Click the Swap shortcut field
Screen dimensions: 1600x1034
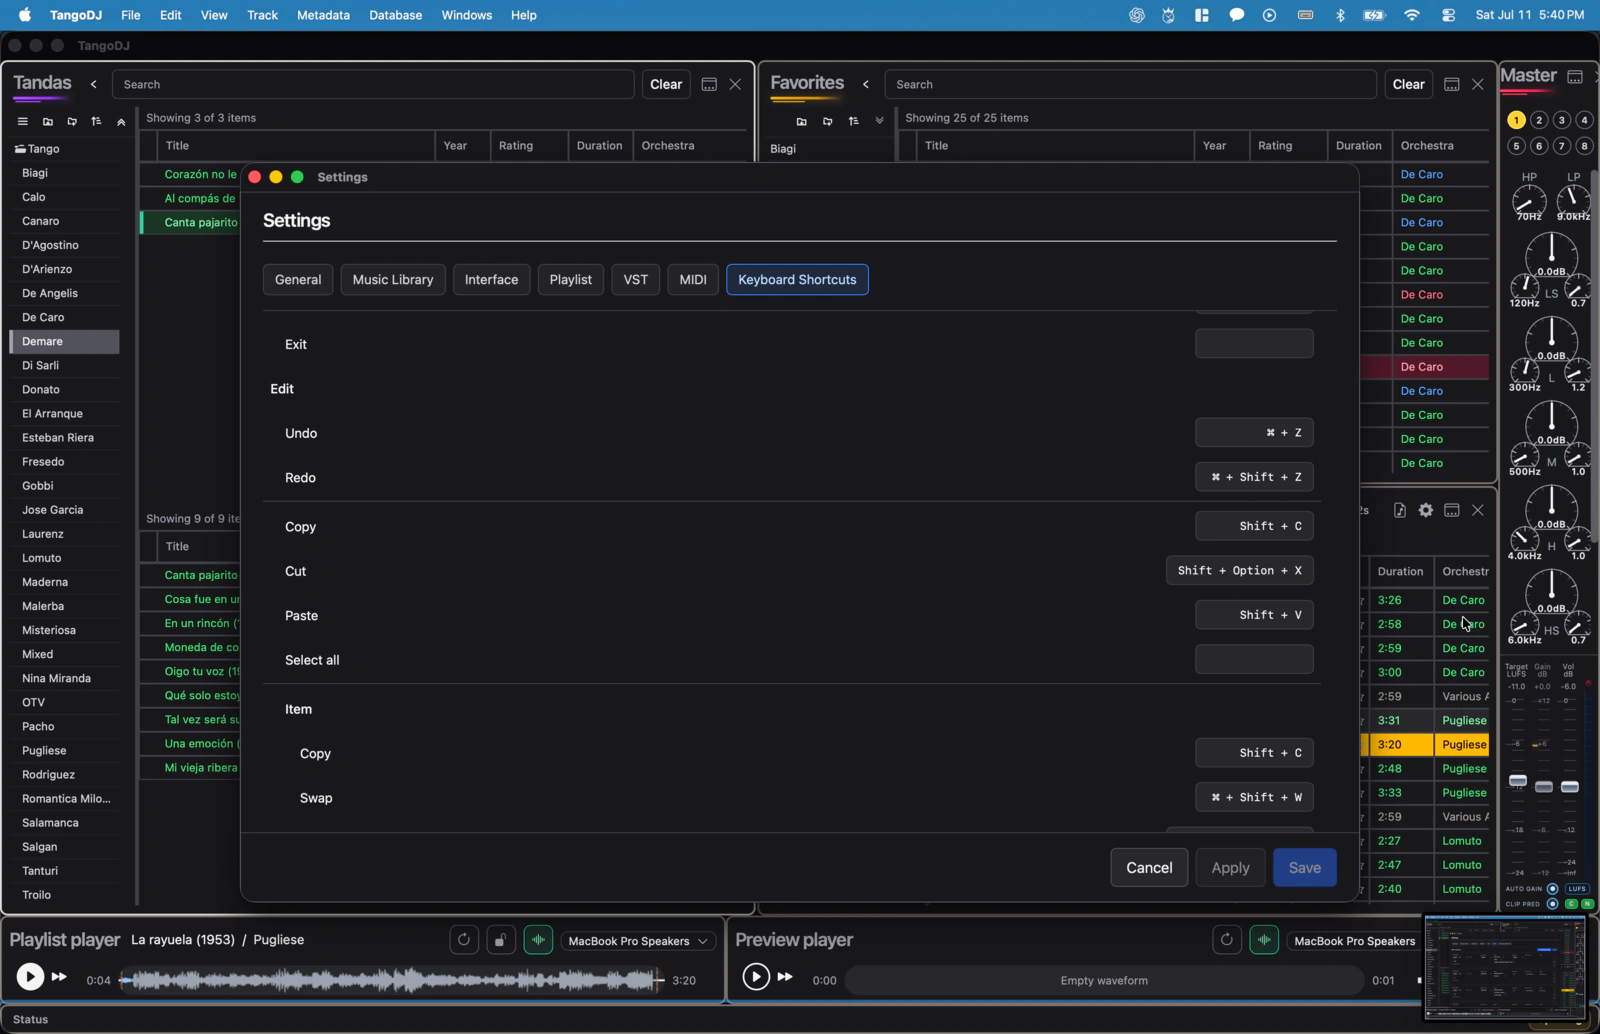1254,798
